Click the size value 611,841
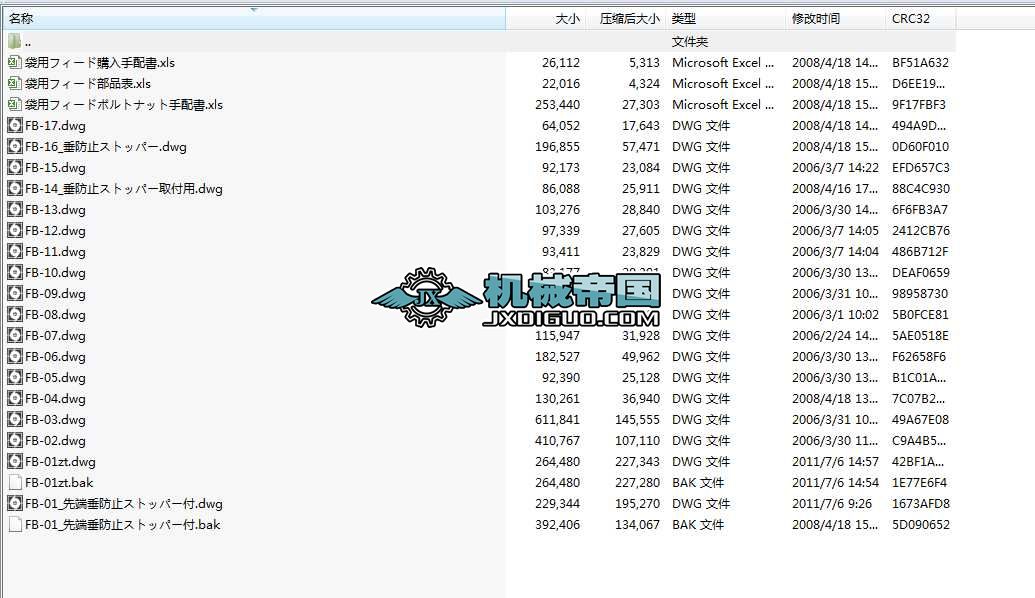The height and width of the screenshot is (598, 1035). click(558, 420)
